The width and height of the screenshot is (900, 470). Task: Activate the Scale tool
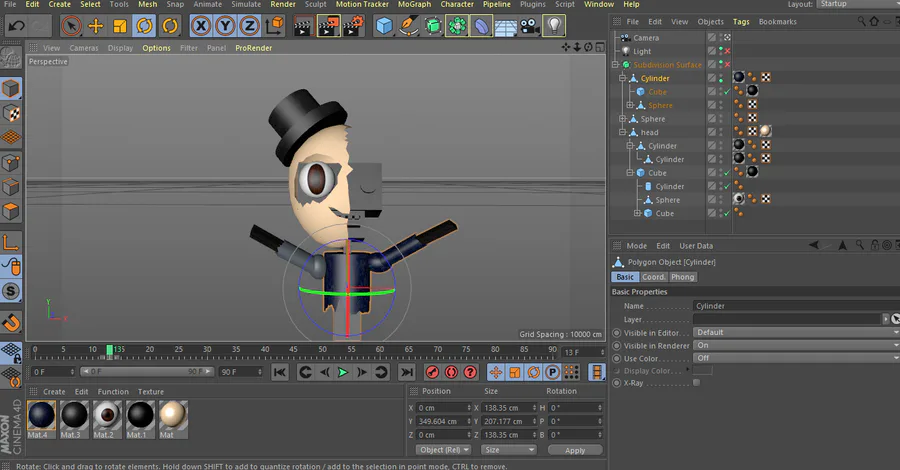[x=120, y=26]
